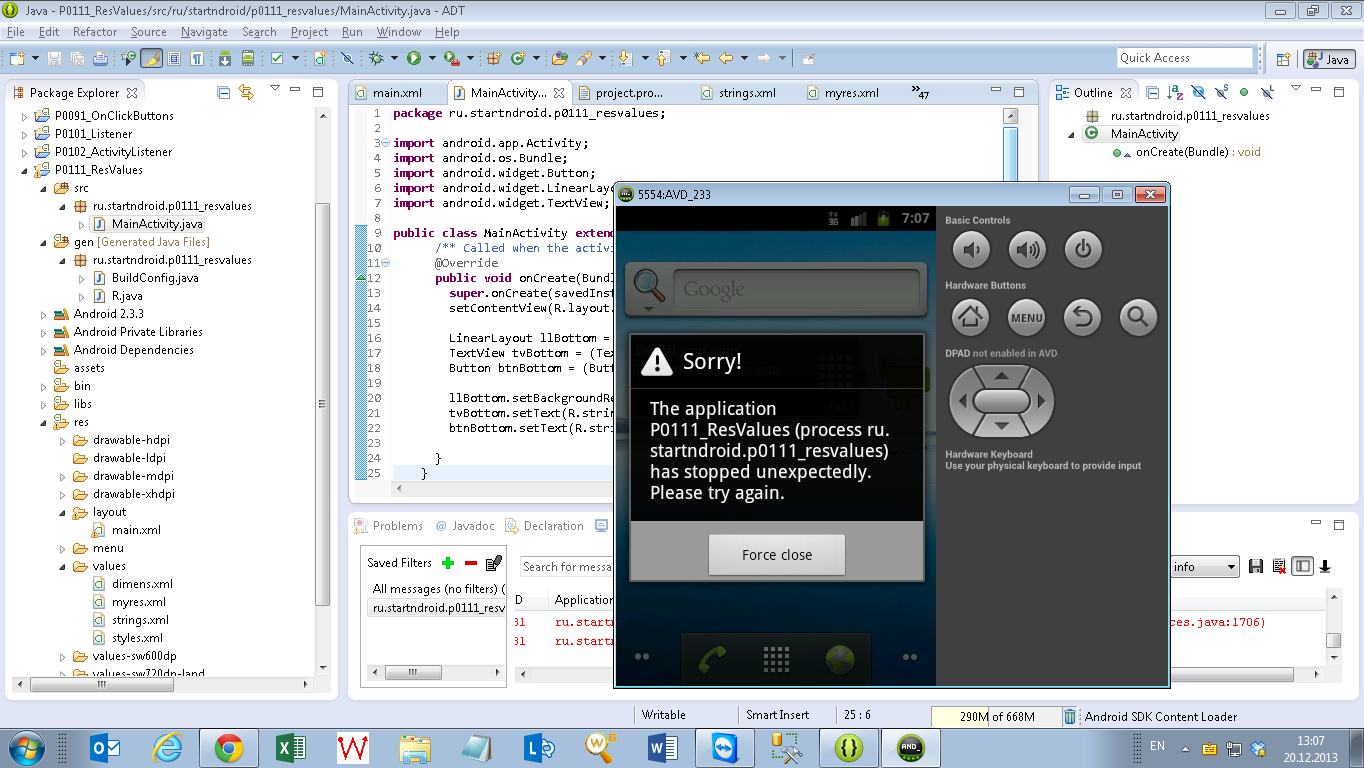The width and height of the screenshot is (1364, 768).
Task: Open the Window menu
Action: pos(399,32)
